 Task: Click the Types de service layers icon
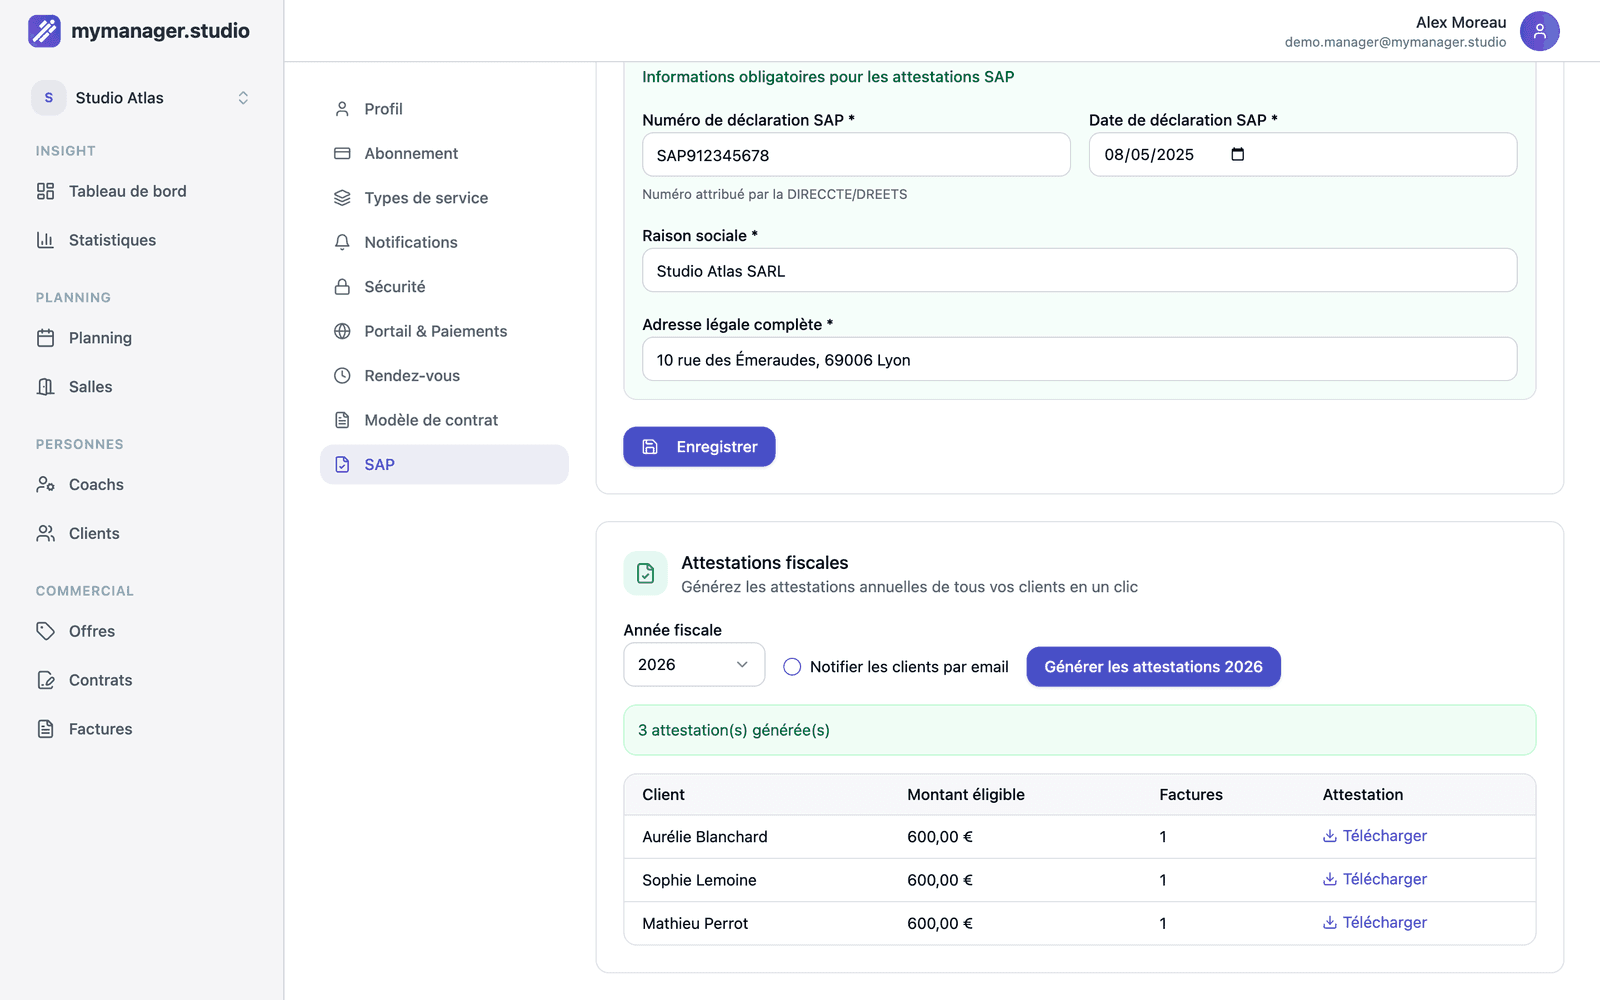[x=342, y=198]
